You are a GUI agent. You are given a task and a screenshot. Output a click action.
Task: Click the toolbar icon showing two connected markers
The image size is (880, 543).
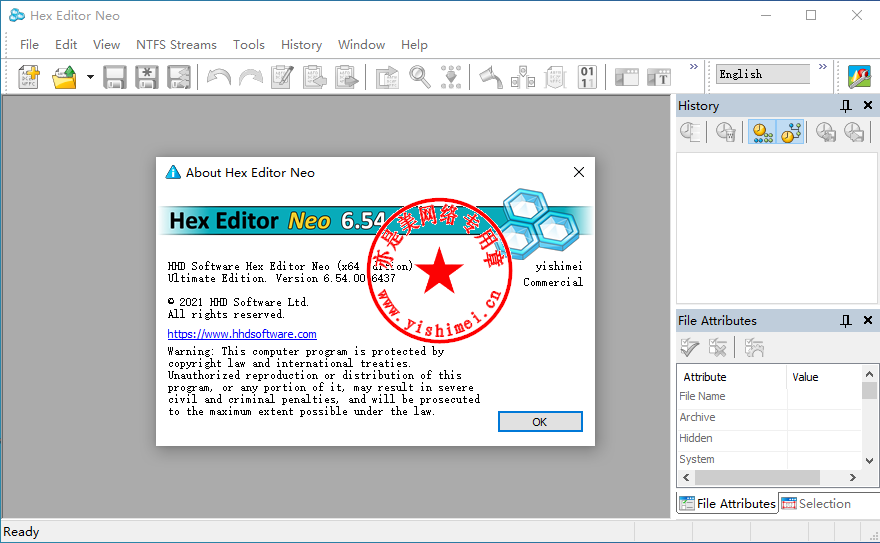coord(522,77)
